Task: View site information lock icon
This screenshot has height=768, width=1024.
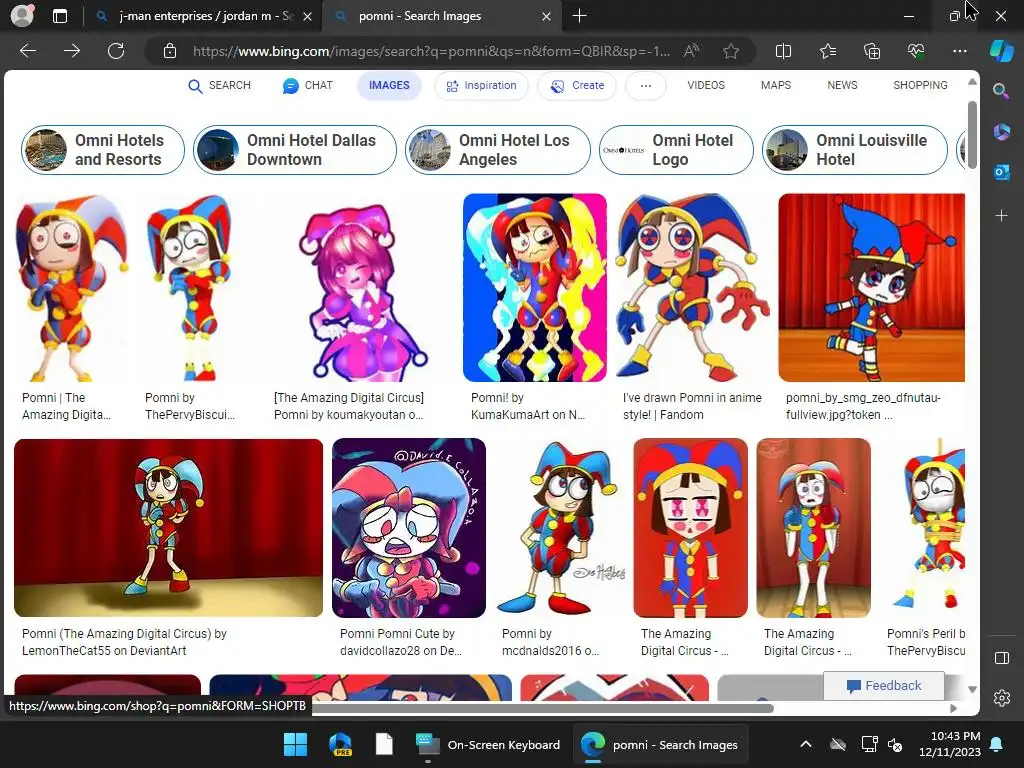Action: point(170,51)
